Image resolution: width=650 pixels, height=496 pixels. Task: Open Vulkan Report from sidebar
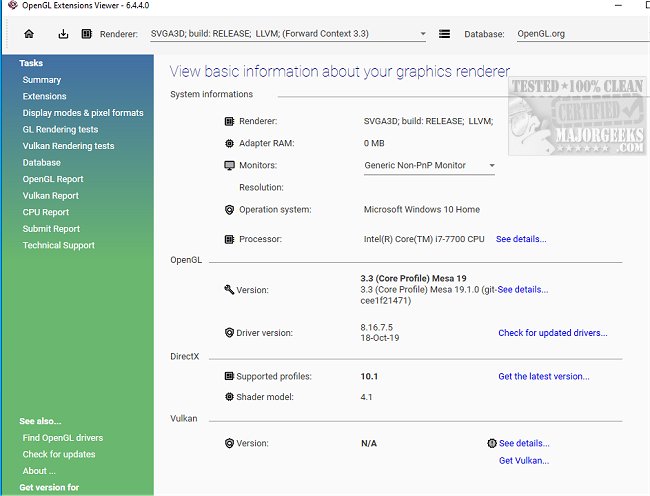(x=50, y=196)
